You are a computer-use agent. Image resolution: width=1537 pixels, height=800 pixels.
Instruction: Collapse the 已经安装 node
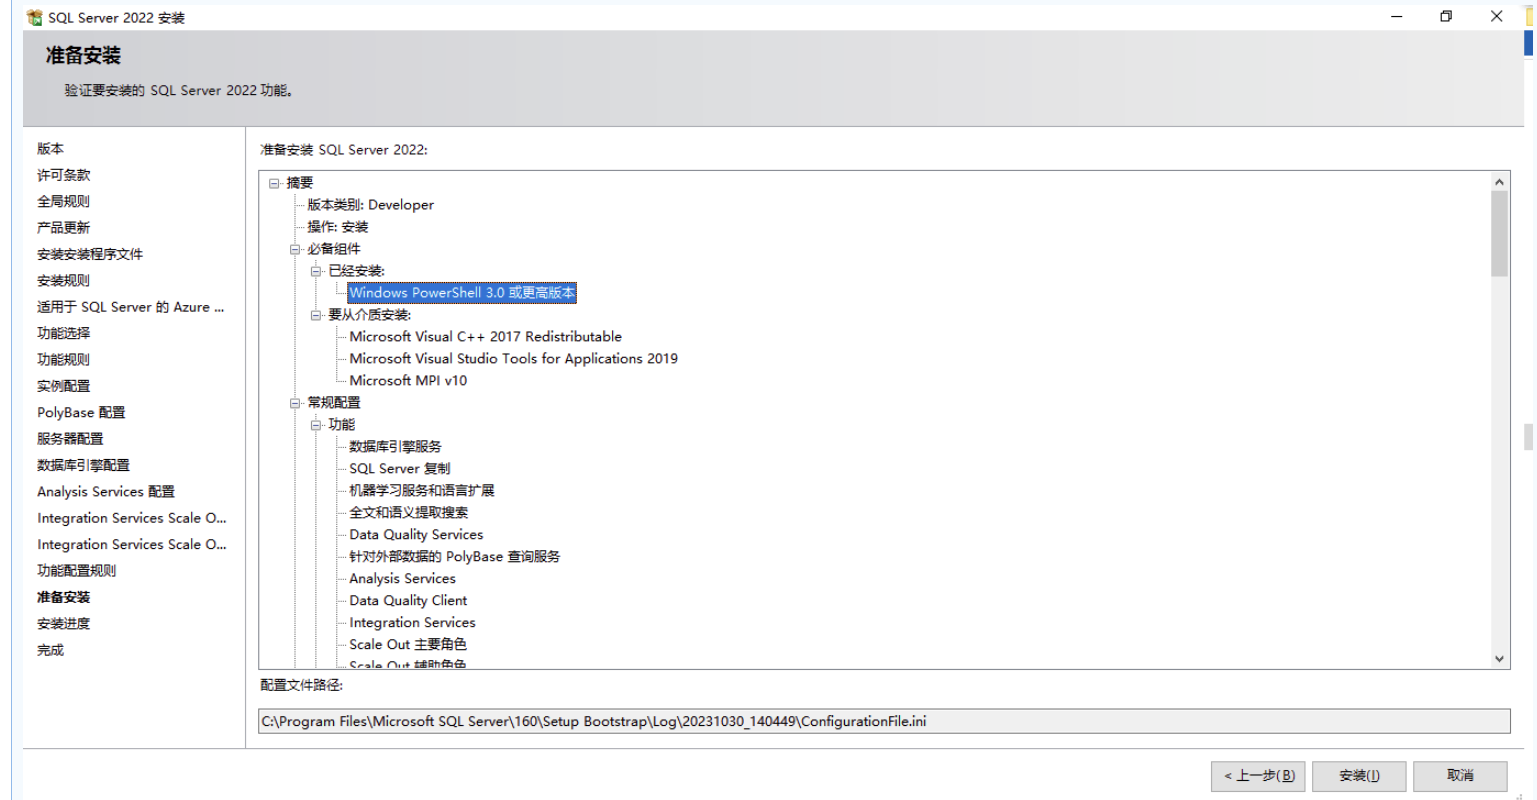pyautogui.click(x=316, y=271)
